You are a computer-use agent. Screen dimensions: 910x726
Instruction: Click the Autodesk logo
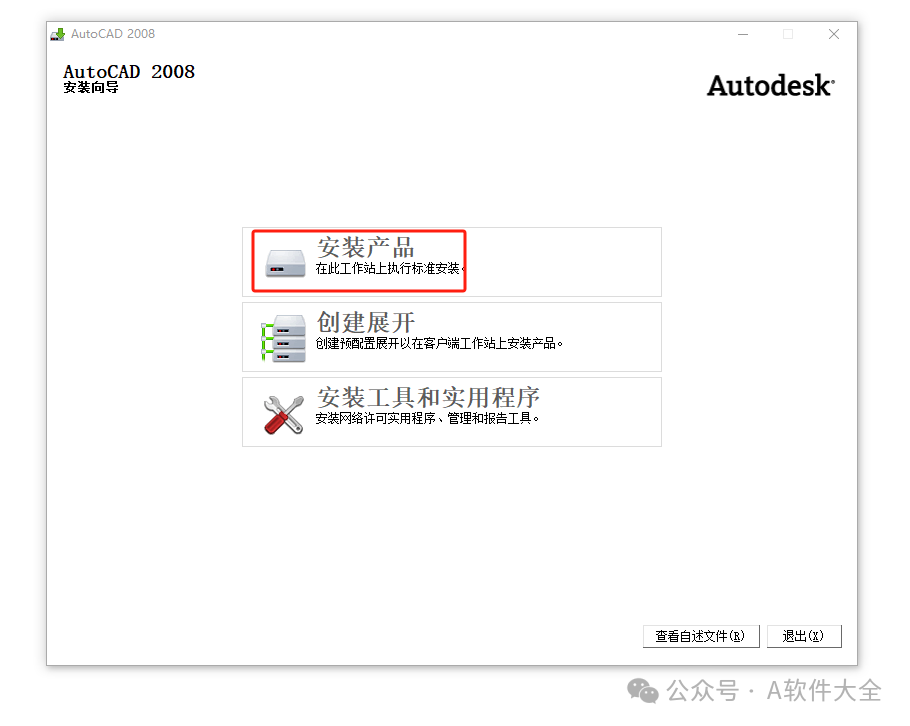(771, 85)
